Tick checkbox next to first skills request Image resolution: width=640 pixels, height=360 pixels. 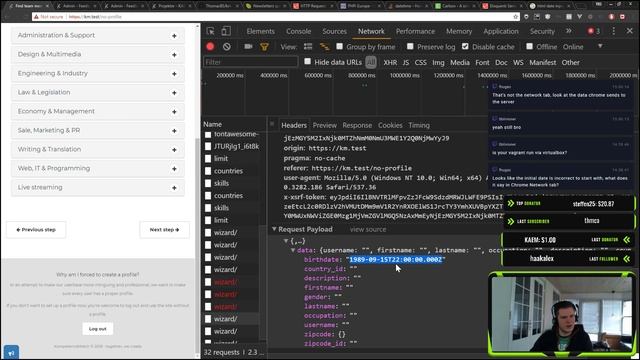tap(208, 183)
